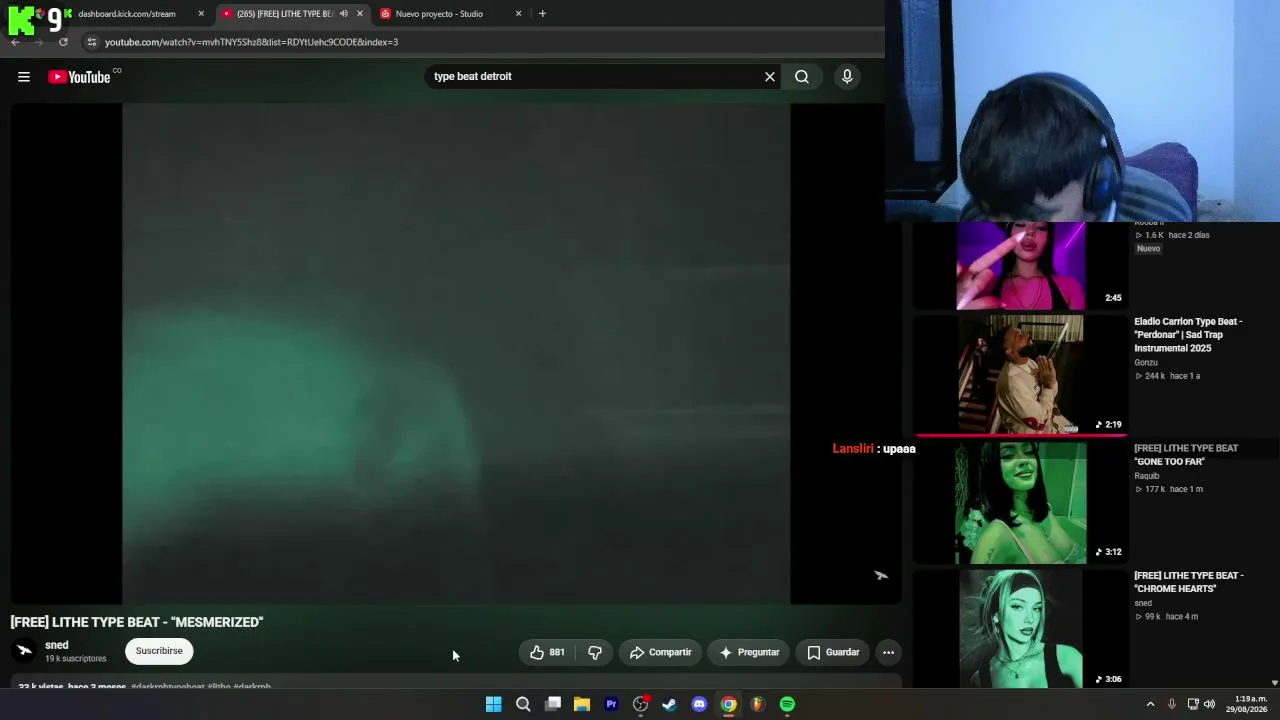Screen dimensions: 1280x720
Task: Click the system tray microphone icon
Action: (1172, 704)
